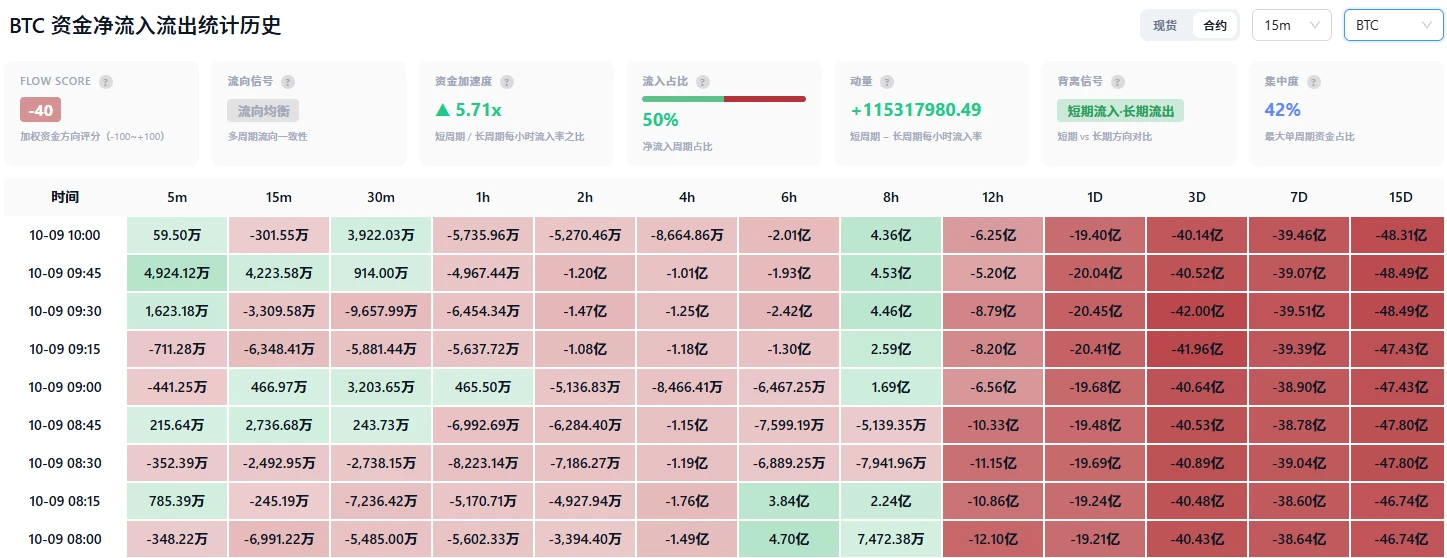Click the -5,139.35万 cell
This screenshot has height=558, width=1447.
pos(890,425)
